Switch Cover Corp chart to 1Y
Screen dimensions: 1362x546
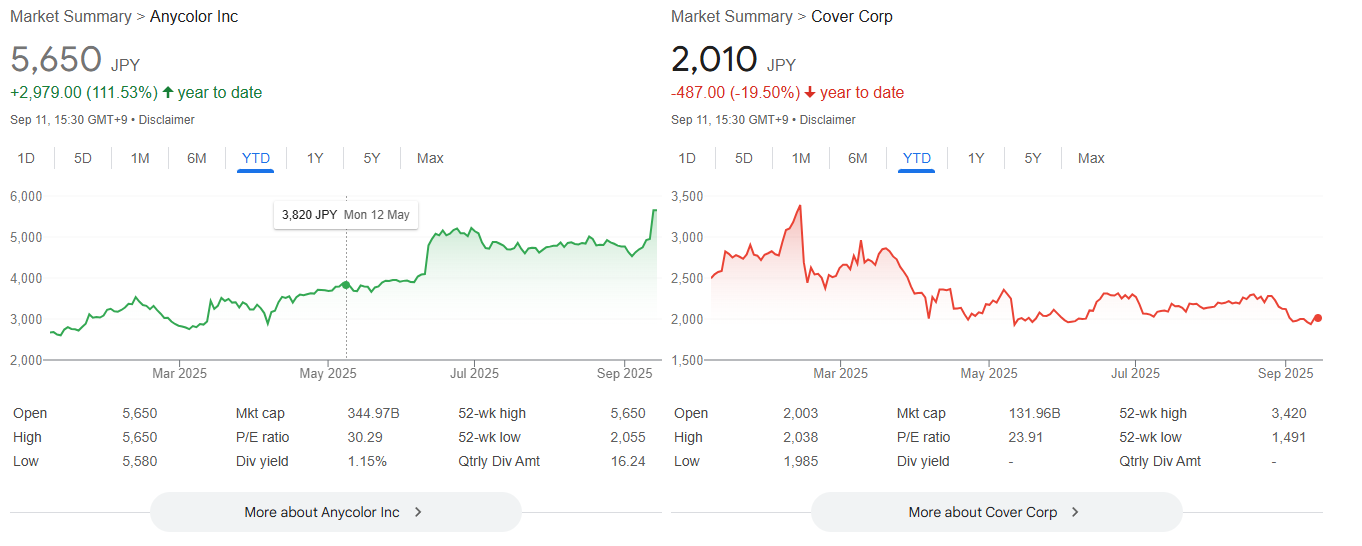tap(976, 158)
